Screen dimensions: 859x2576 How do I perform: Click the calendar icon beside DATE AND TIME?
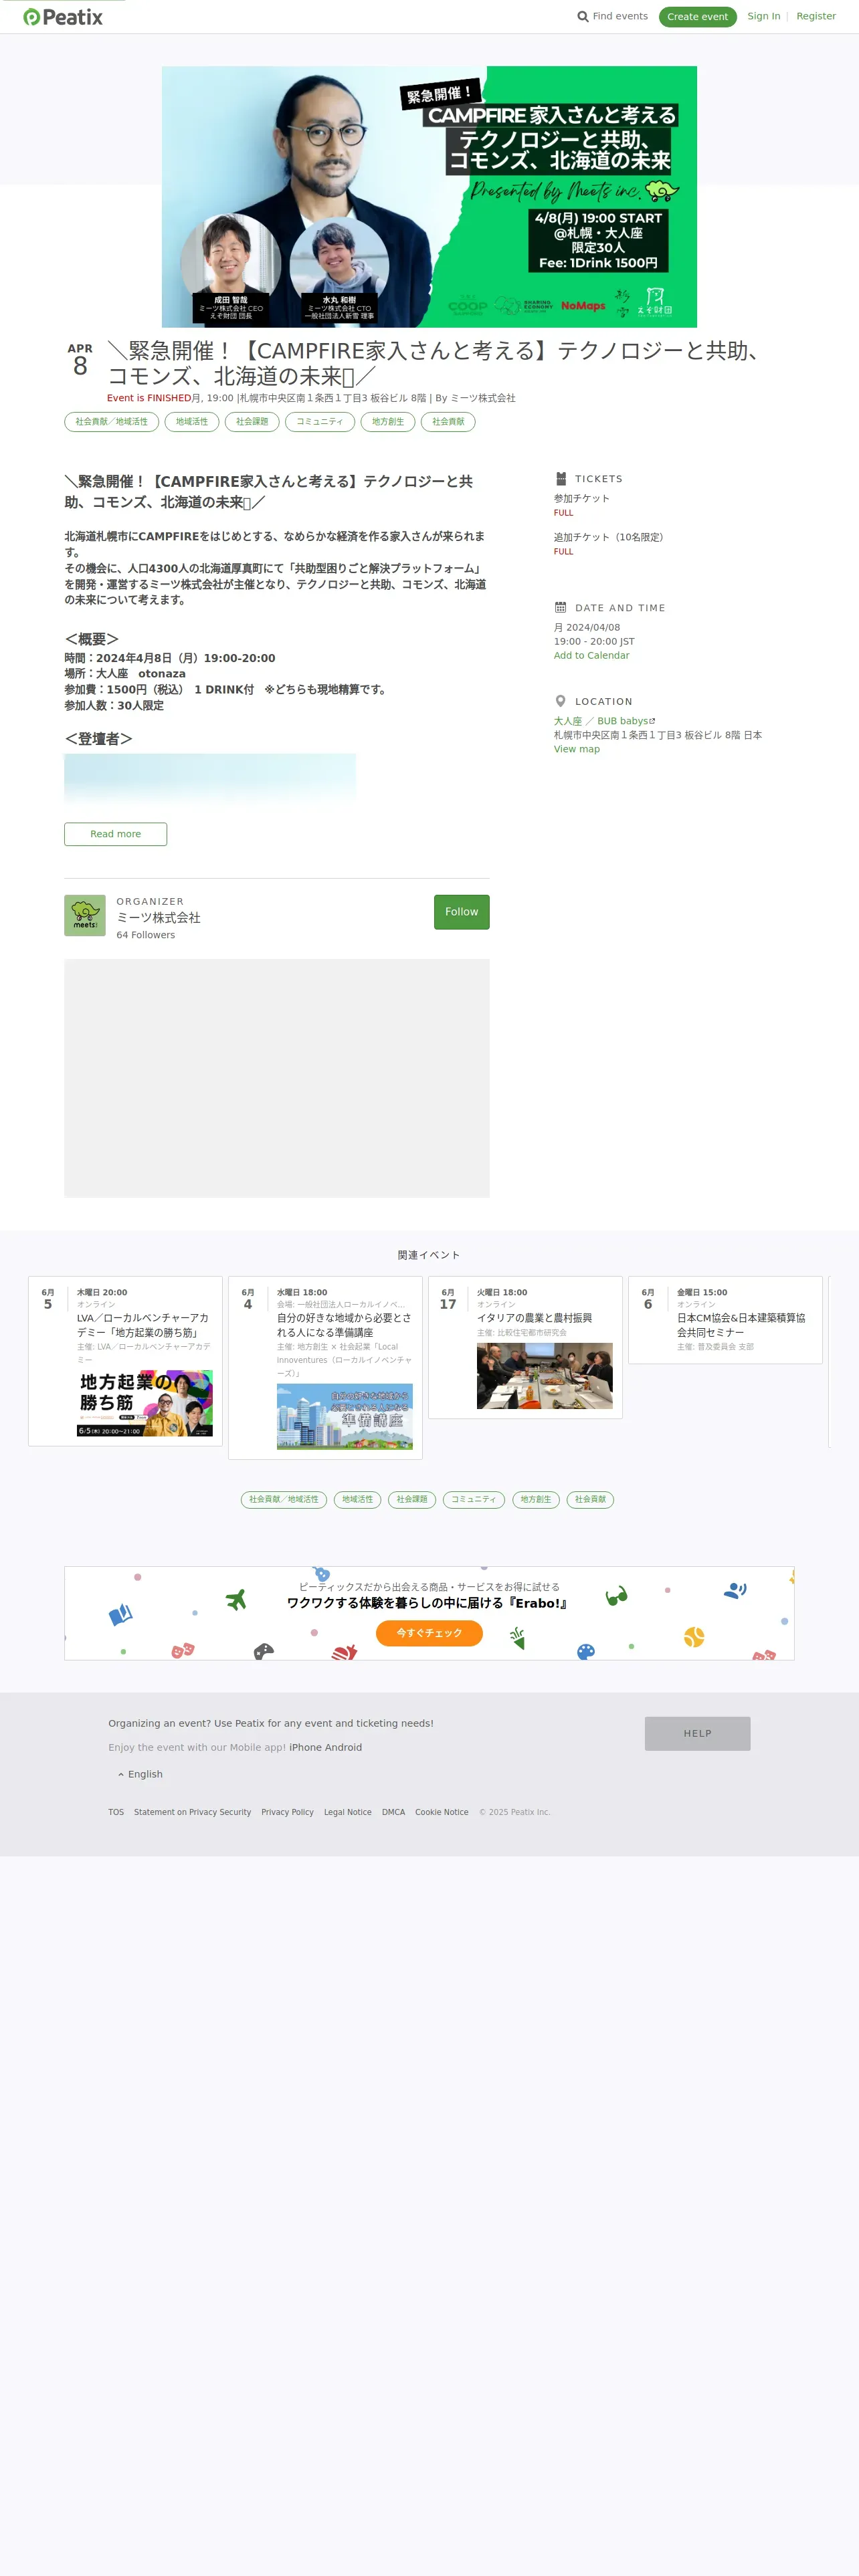tap(561, 608)
